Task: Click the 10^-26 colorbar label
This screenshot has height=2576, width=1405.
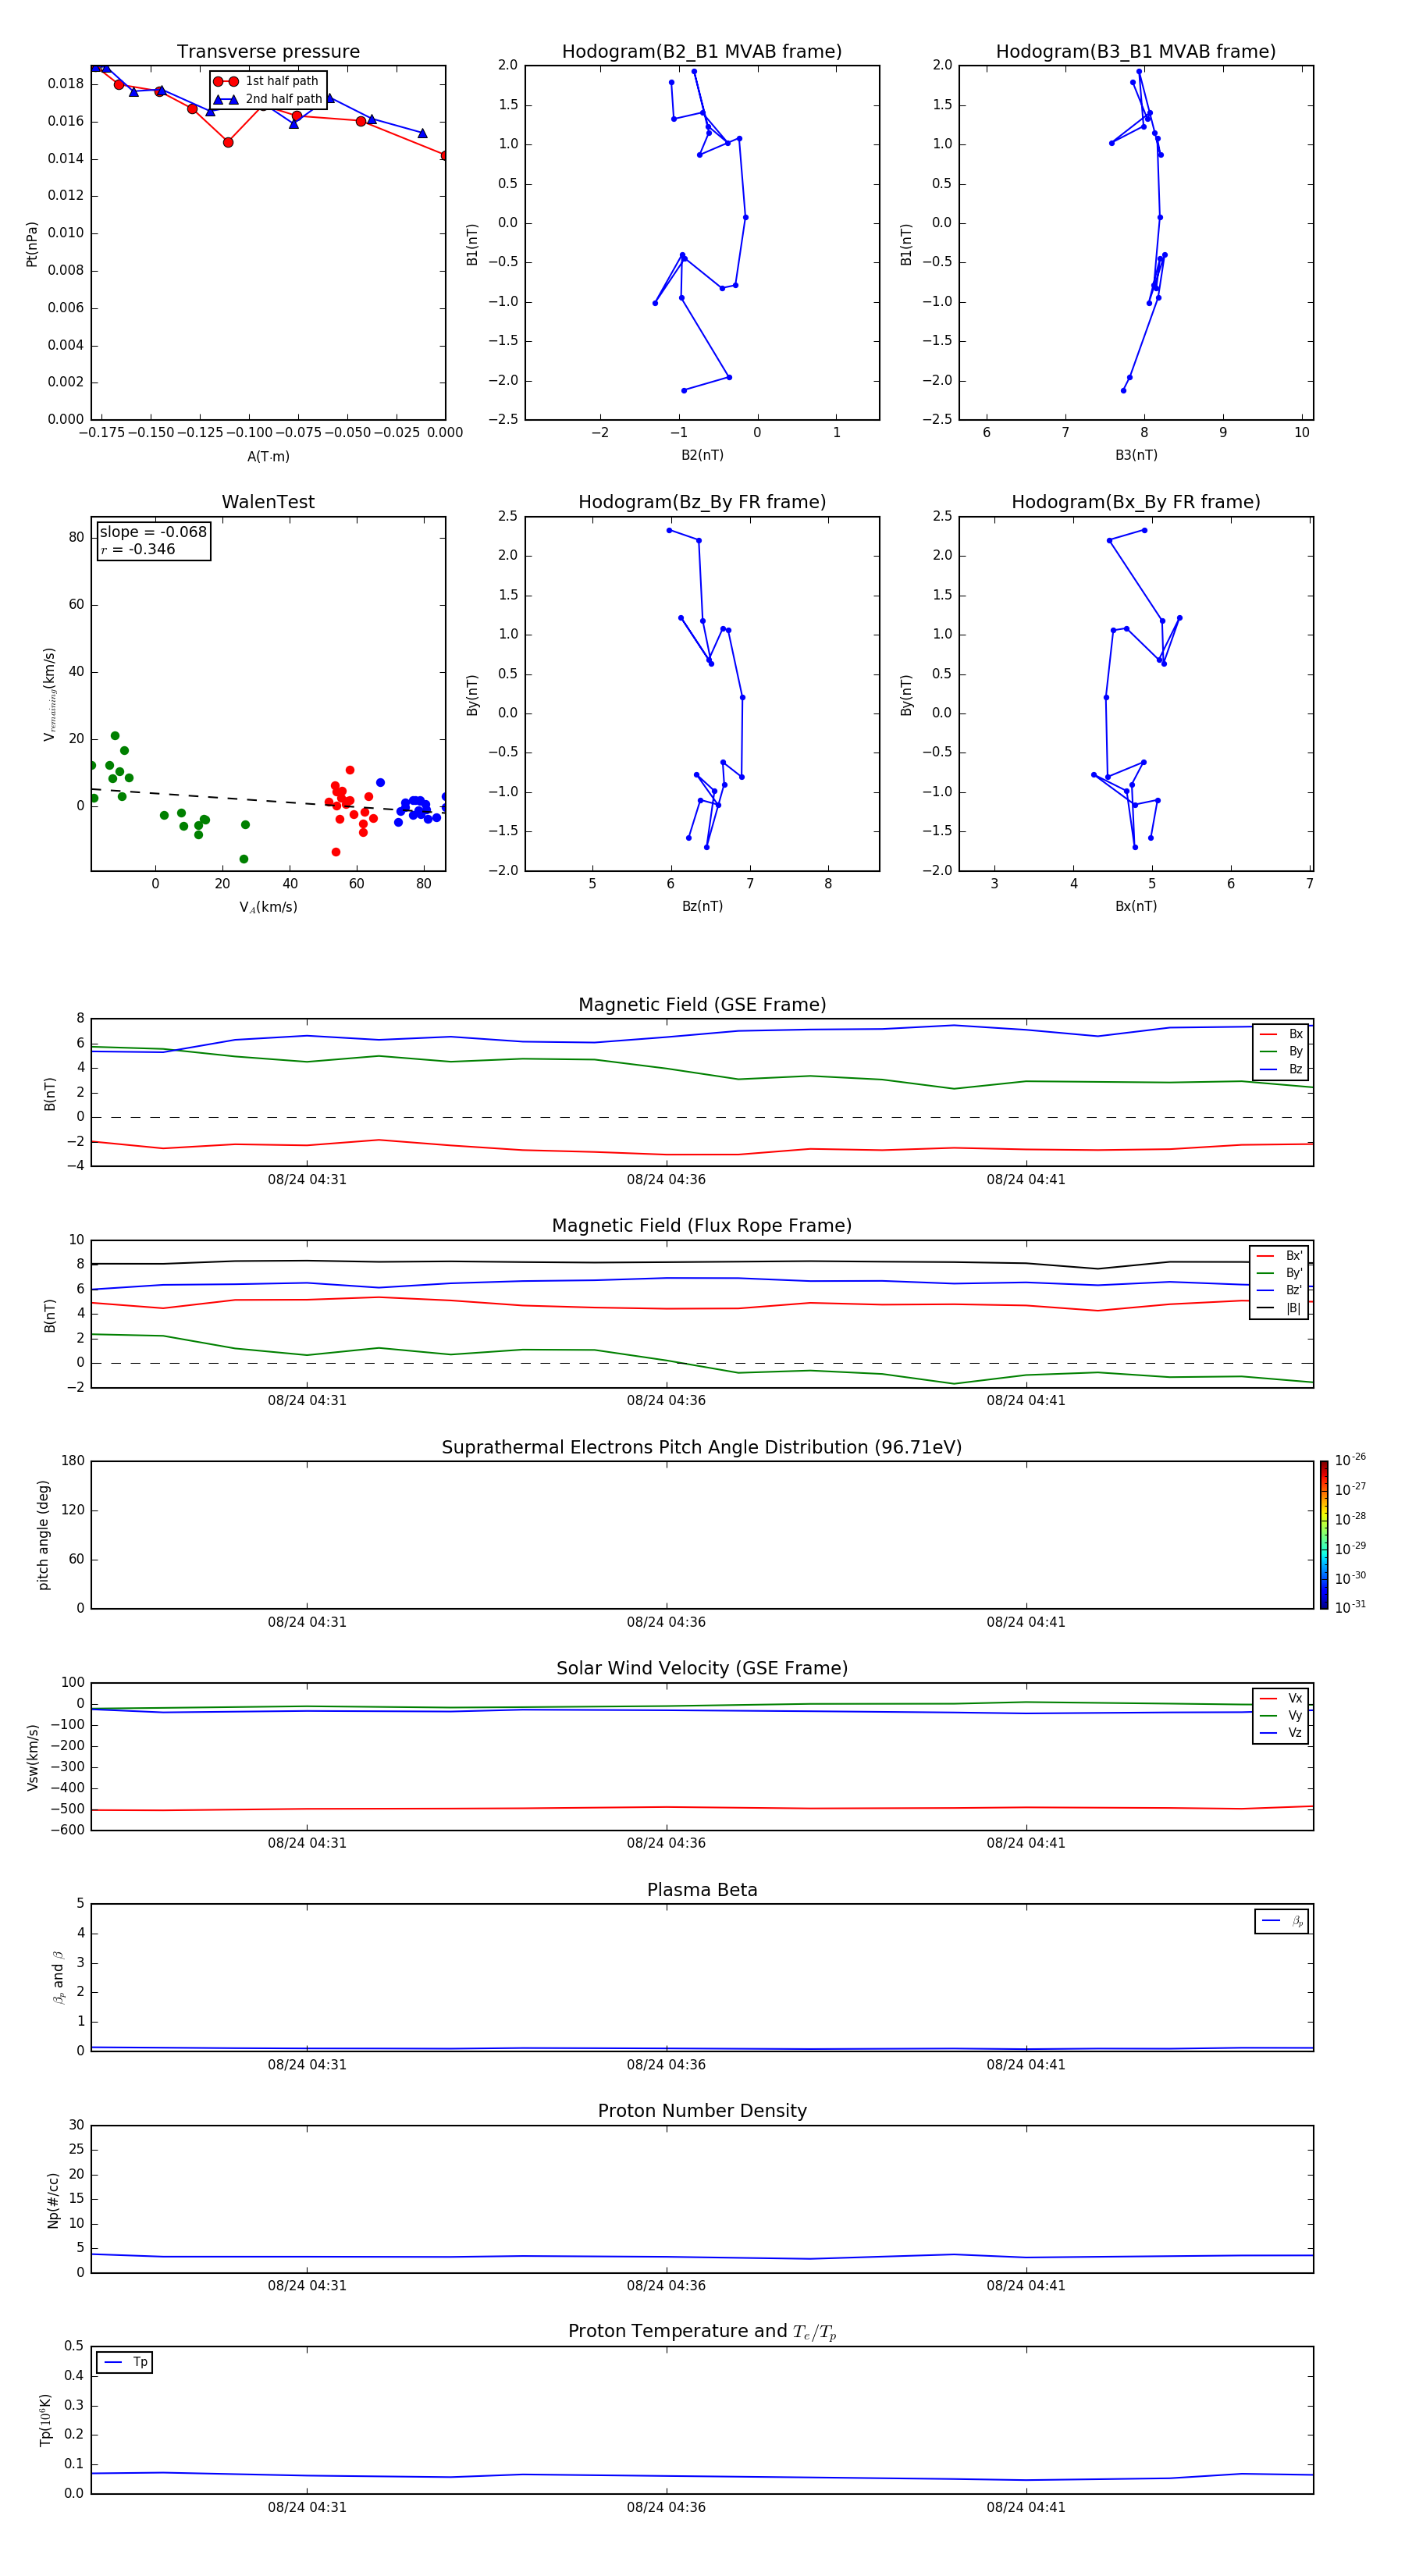Action: 1350,1460
